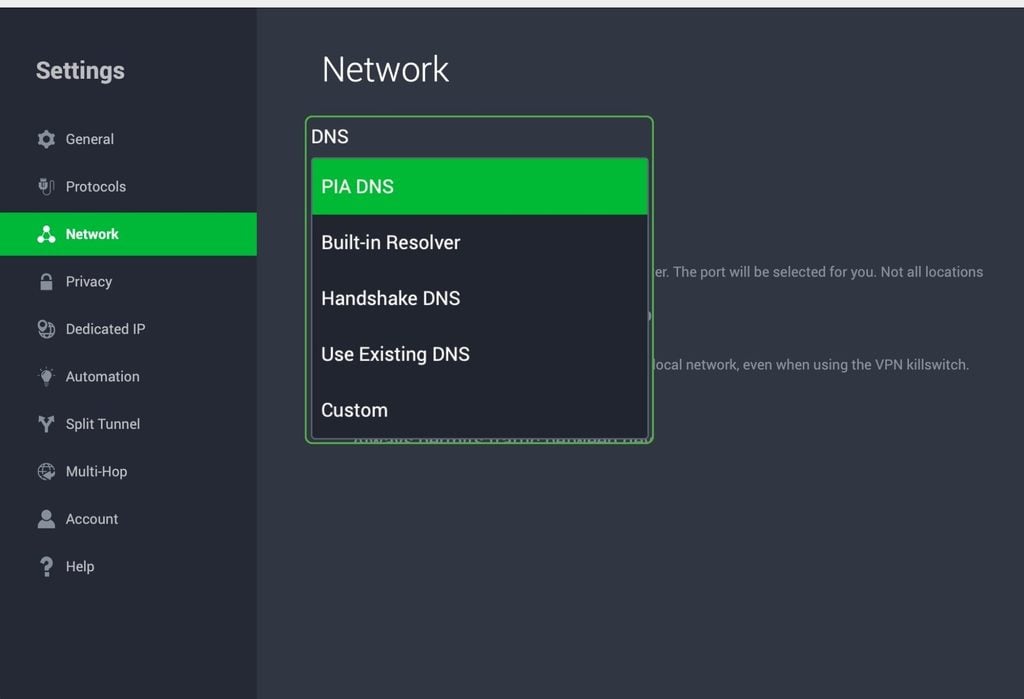Click the Settings sidebar title

click(80, 71)
